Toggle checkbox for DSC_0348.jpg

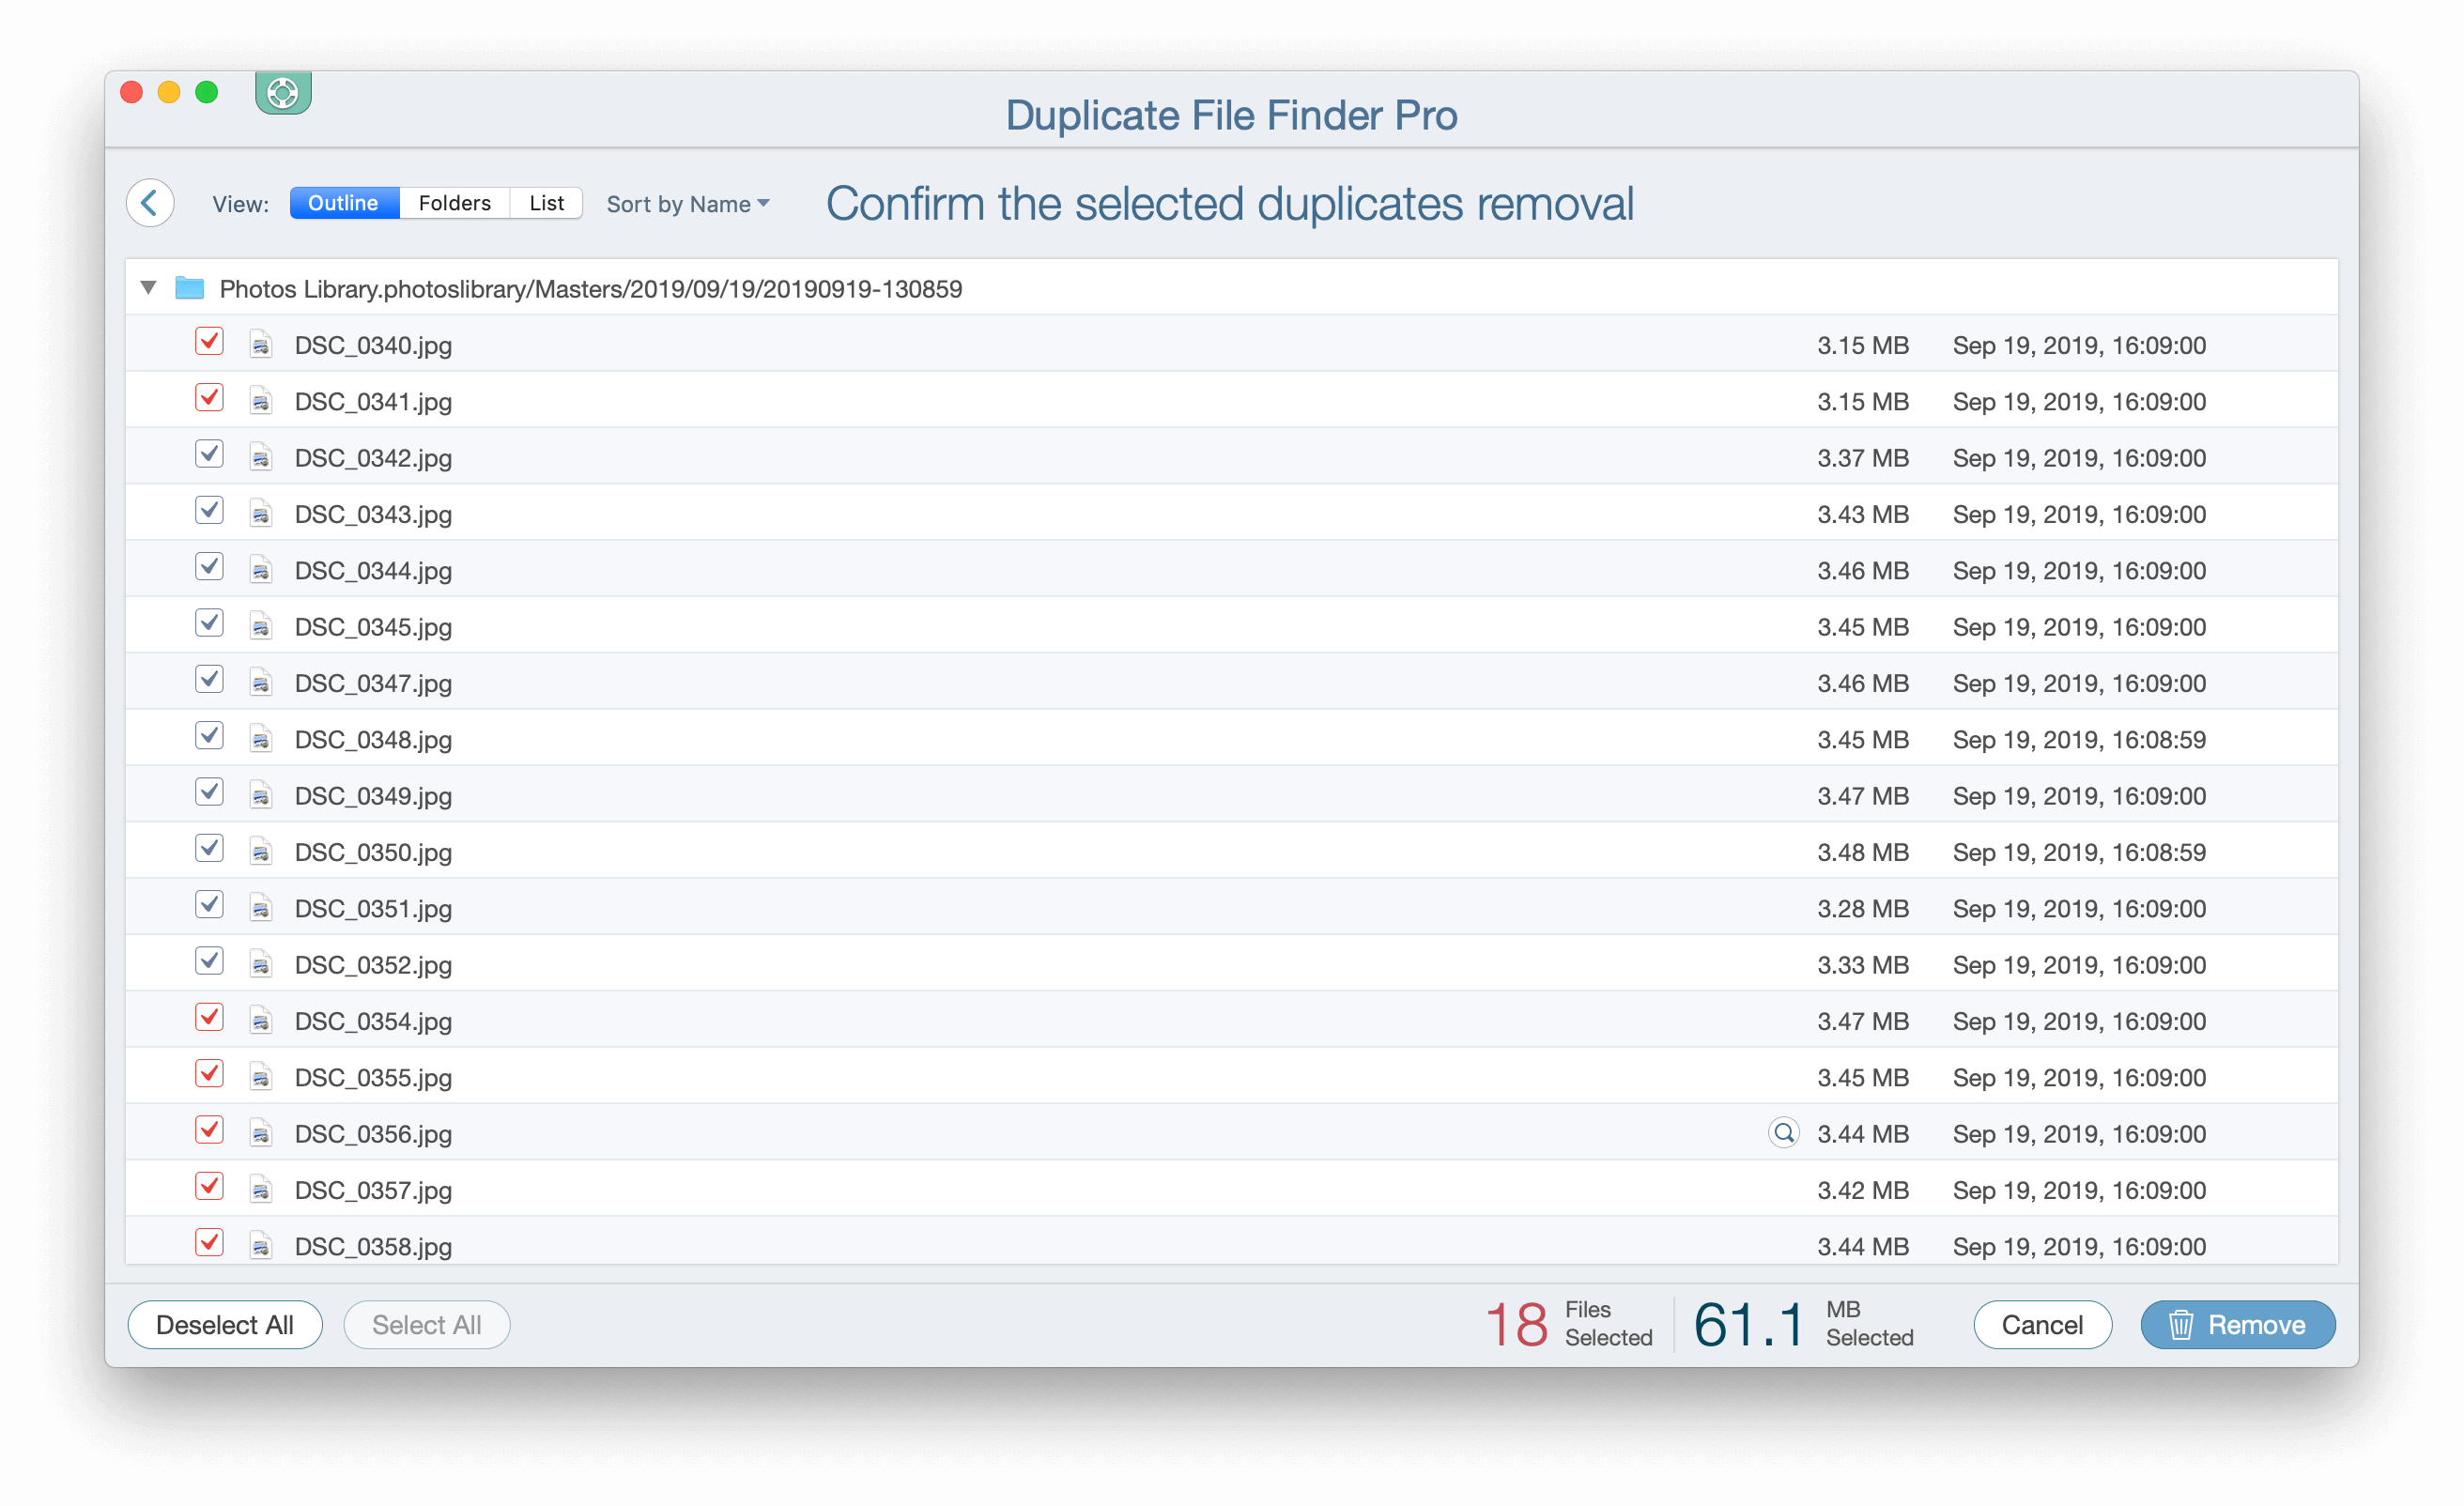[x=208, y=739]
